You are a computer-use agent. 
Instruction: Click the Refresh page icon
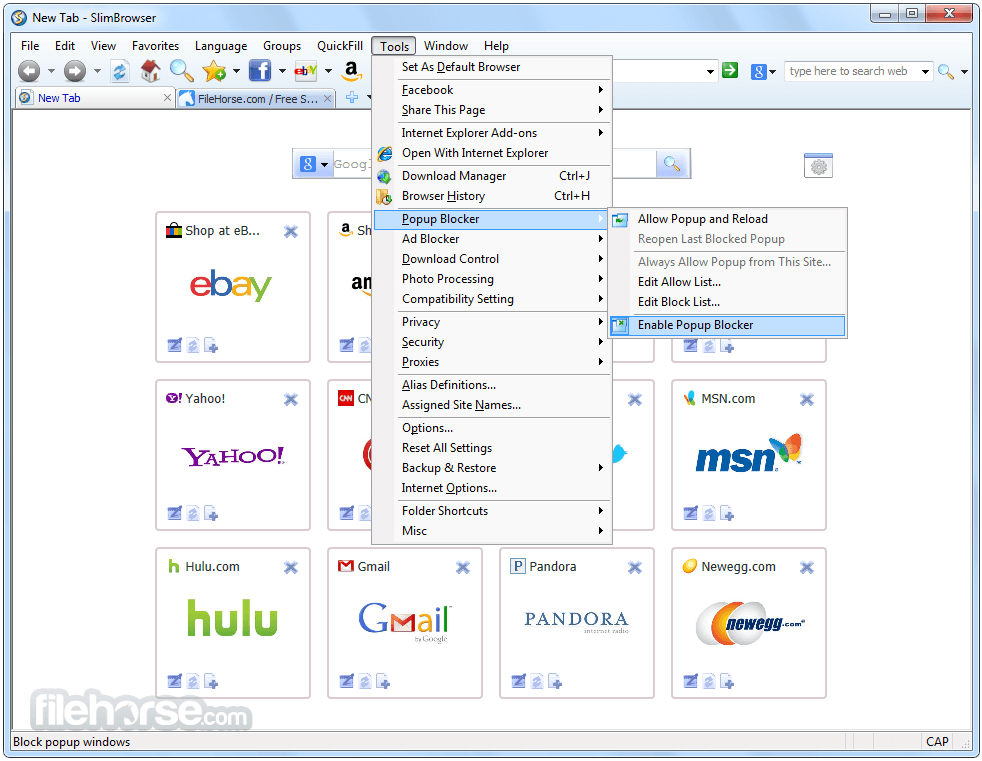click(120, 71)
